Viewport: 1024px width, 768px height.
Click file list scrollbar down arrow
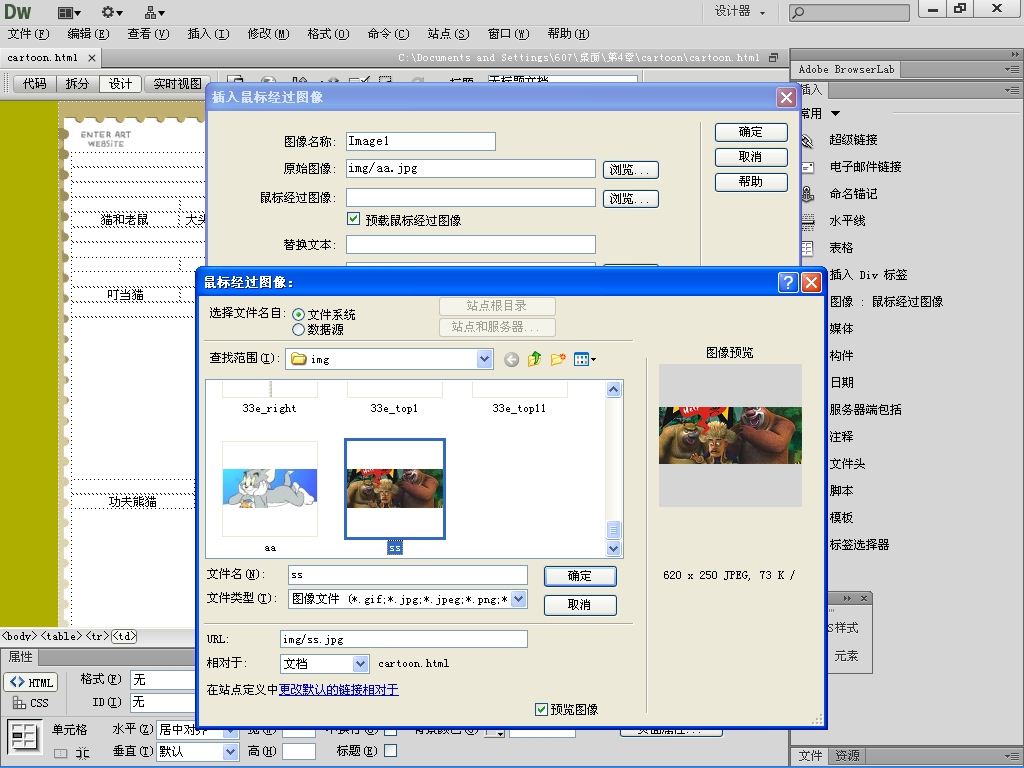[613, 549]
